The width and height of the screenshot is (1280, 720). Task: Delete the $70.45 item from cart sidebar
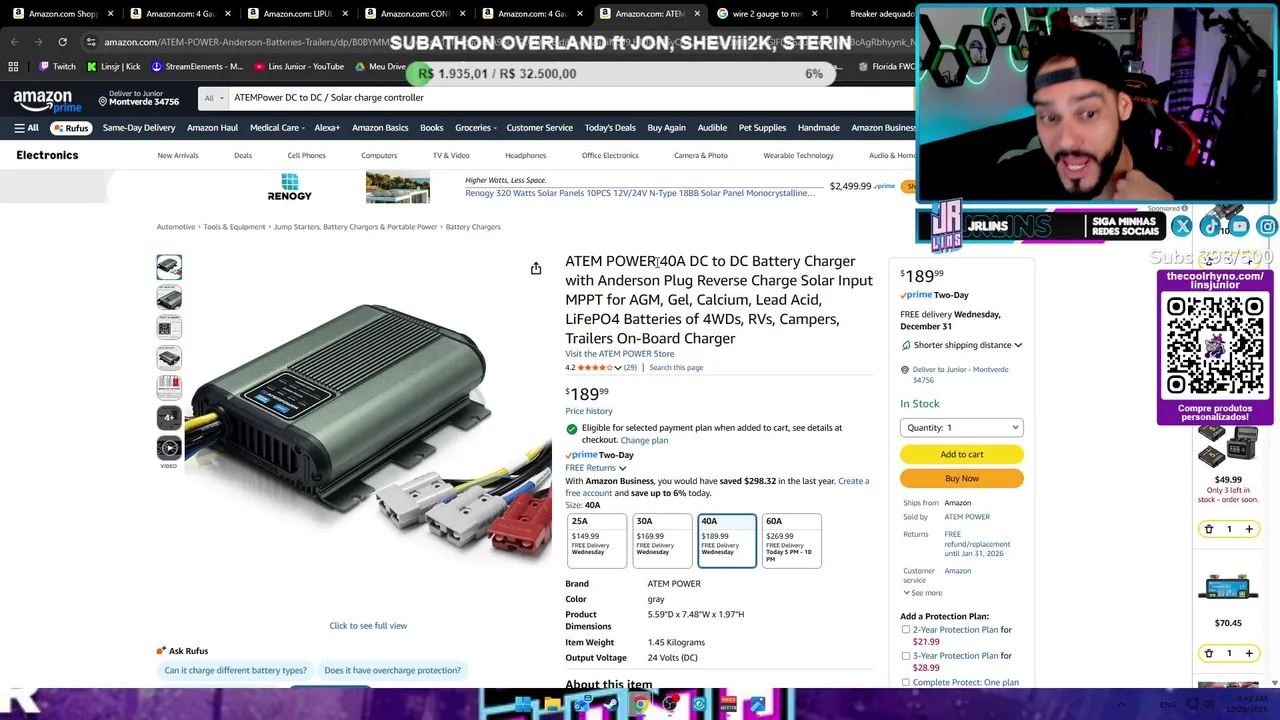(1208, 653)
